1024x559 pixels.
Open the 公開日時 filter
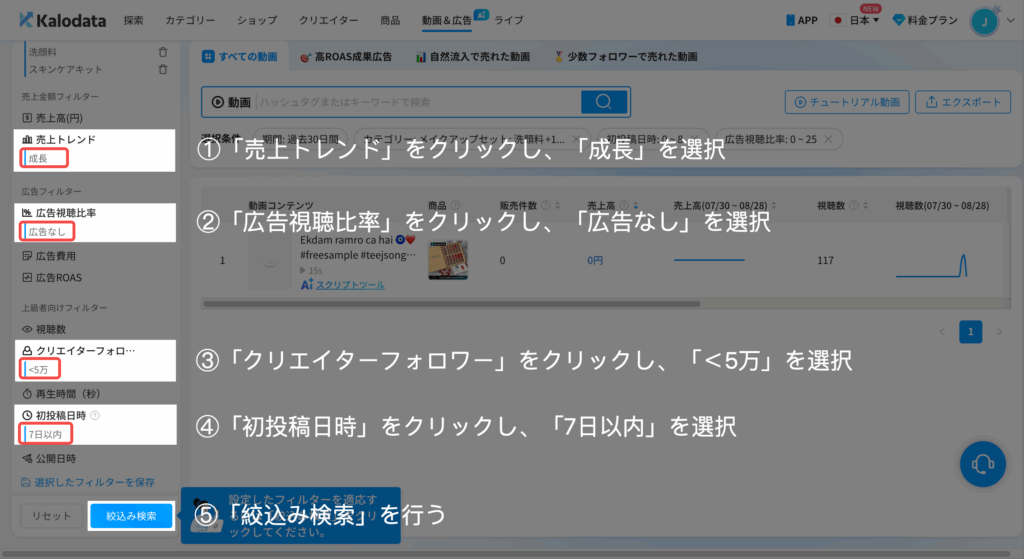pos(49,458)
